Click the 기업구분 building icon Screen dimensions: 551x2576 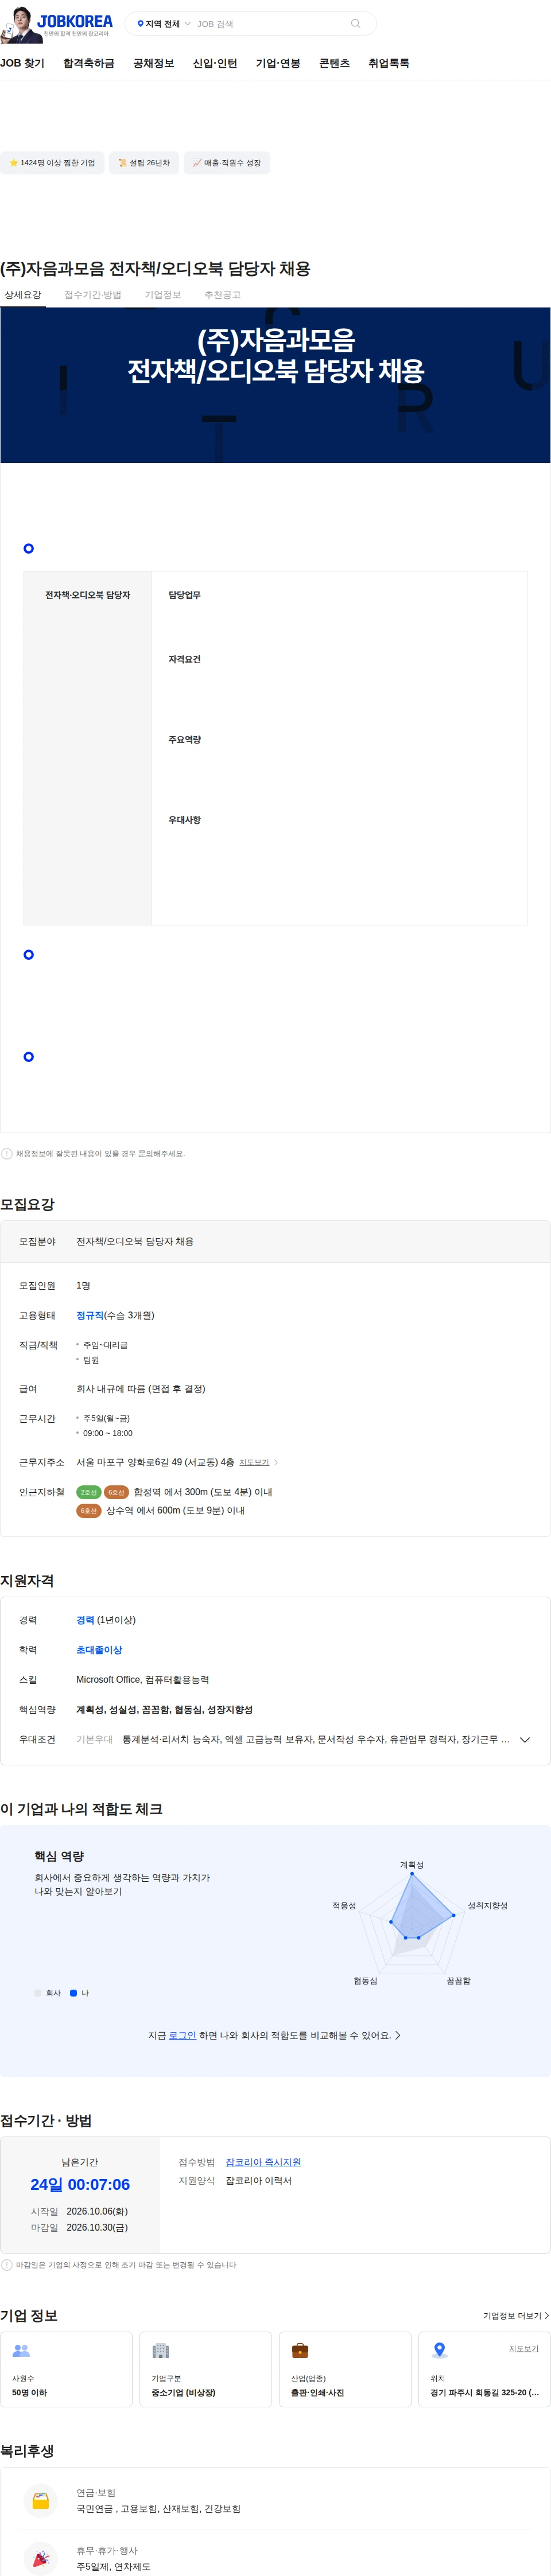tap(160, 2351)
